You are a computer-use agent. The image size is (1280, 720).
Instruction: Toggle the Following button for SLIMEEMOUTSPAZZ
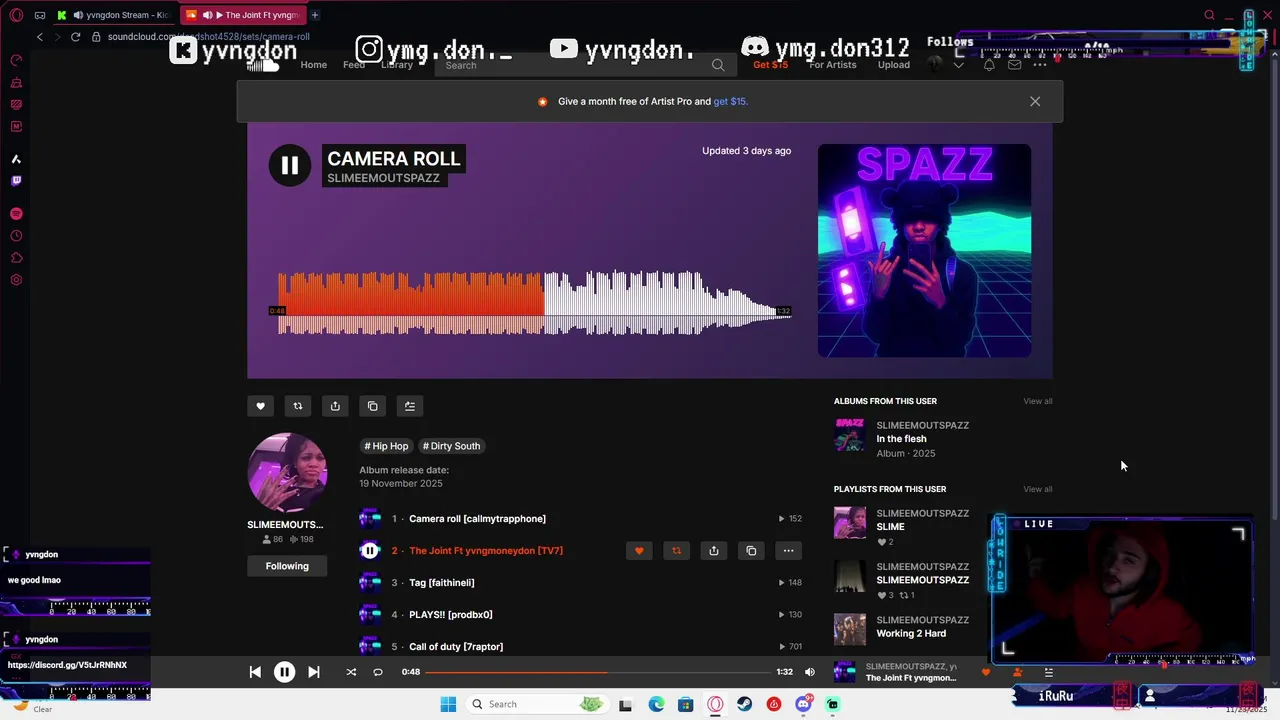click(287, 566)
